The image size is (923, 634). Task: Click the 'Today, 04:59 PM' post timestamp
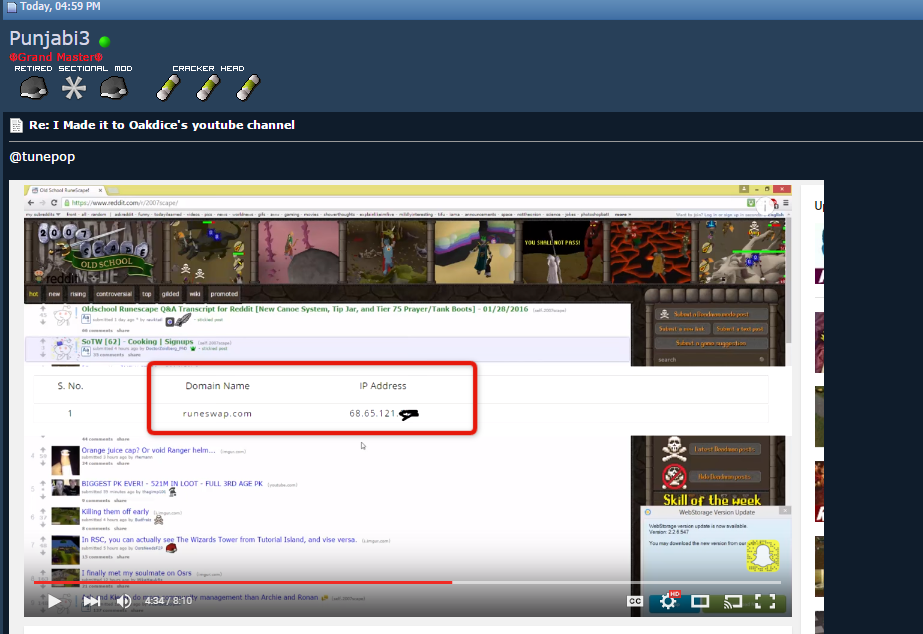[60, 6]
